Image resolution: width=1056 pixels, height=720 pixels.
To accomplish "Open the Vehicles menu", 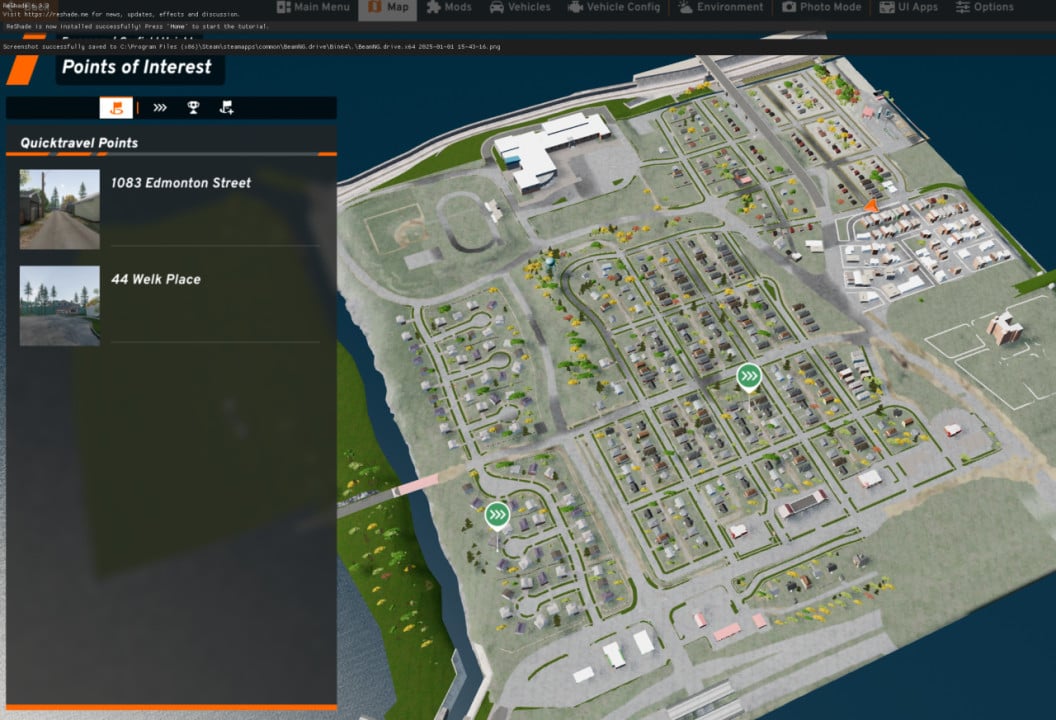I will [520, 7].
